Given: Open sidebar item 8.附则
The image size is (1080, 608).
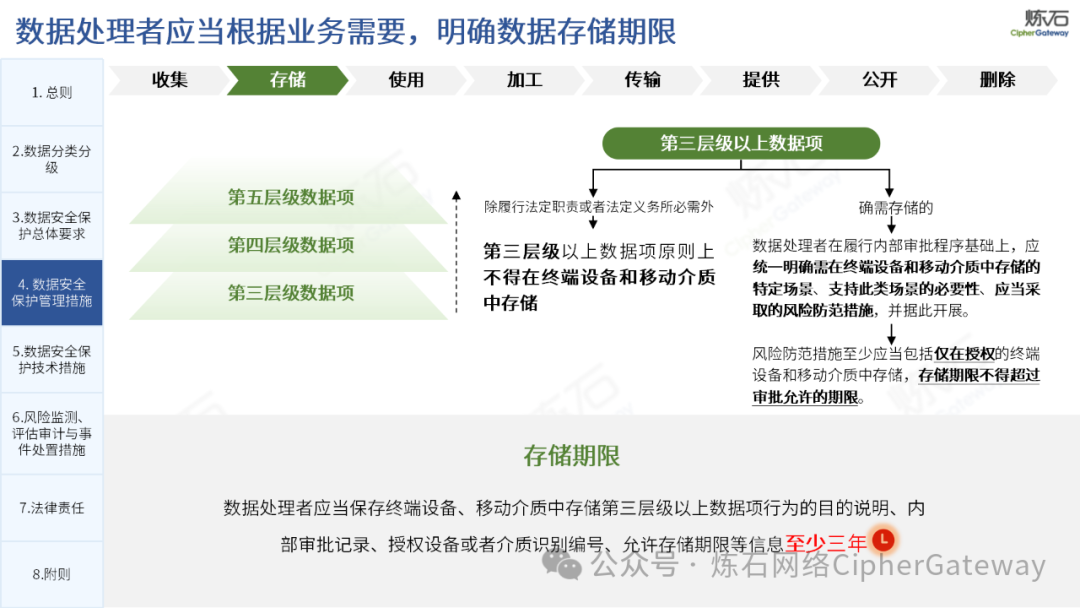Looking at the screenshot, I should (52, 574).
